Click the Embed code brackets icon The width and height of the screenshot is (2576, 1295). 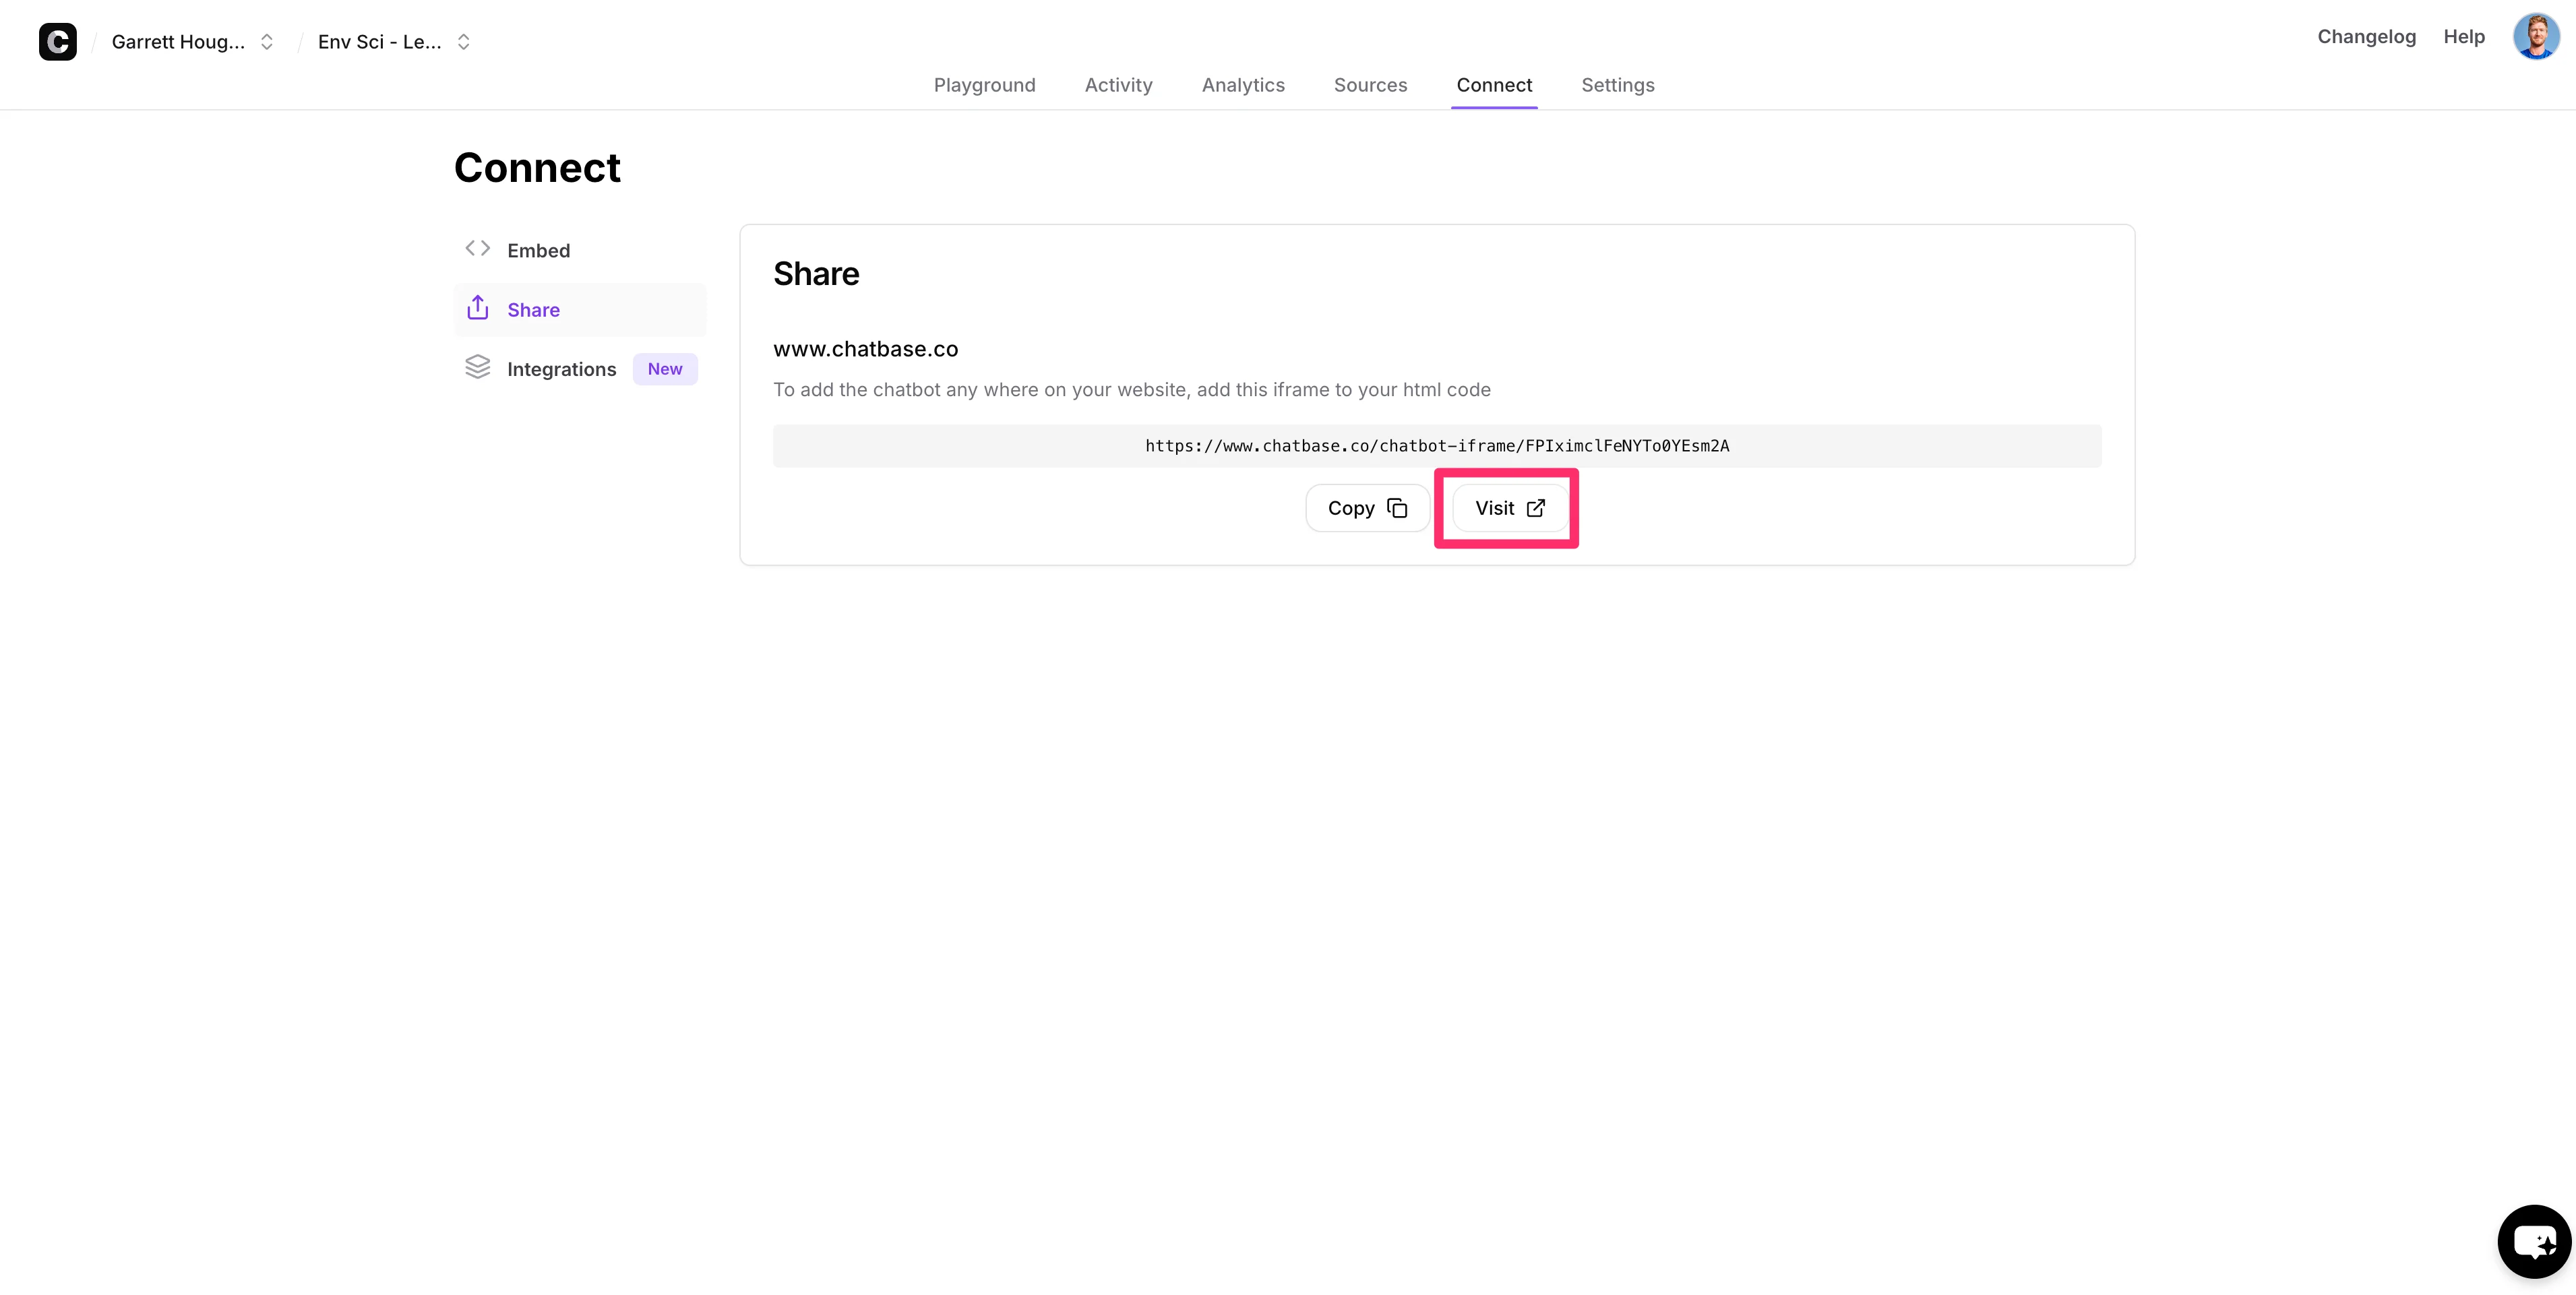pyautogui.click(x=477, y=249)
